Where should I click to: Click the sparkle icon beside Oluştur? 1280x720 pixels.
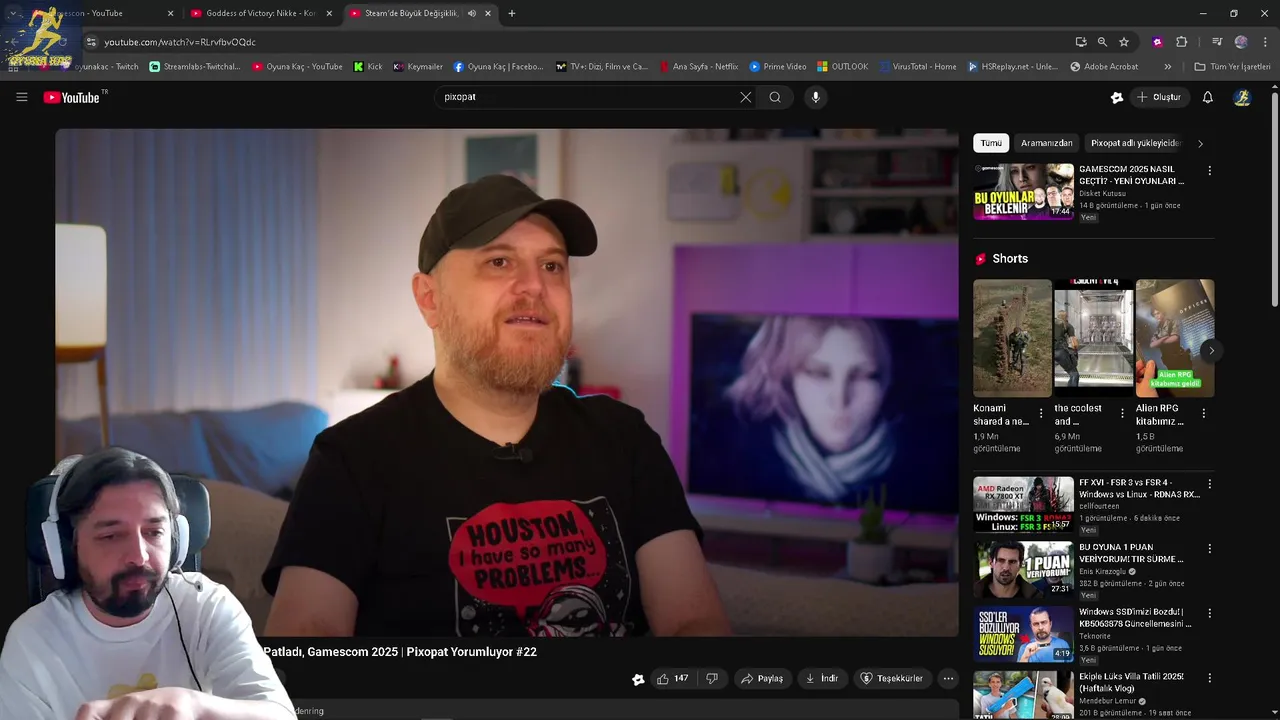coord(1117,97)
